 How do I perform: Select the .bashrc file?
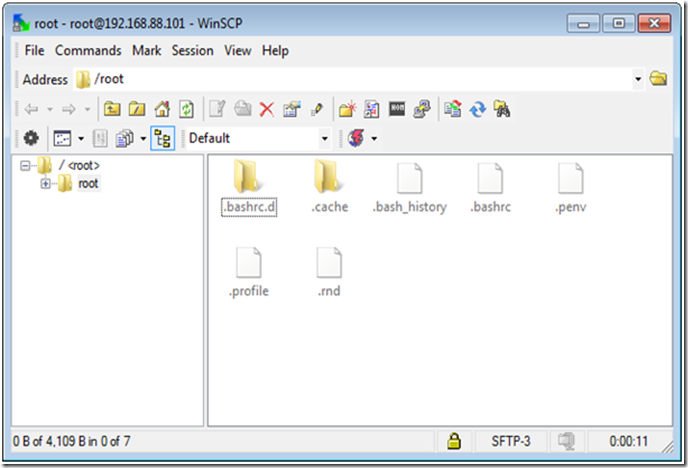(490, 189)
